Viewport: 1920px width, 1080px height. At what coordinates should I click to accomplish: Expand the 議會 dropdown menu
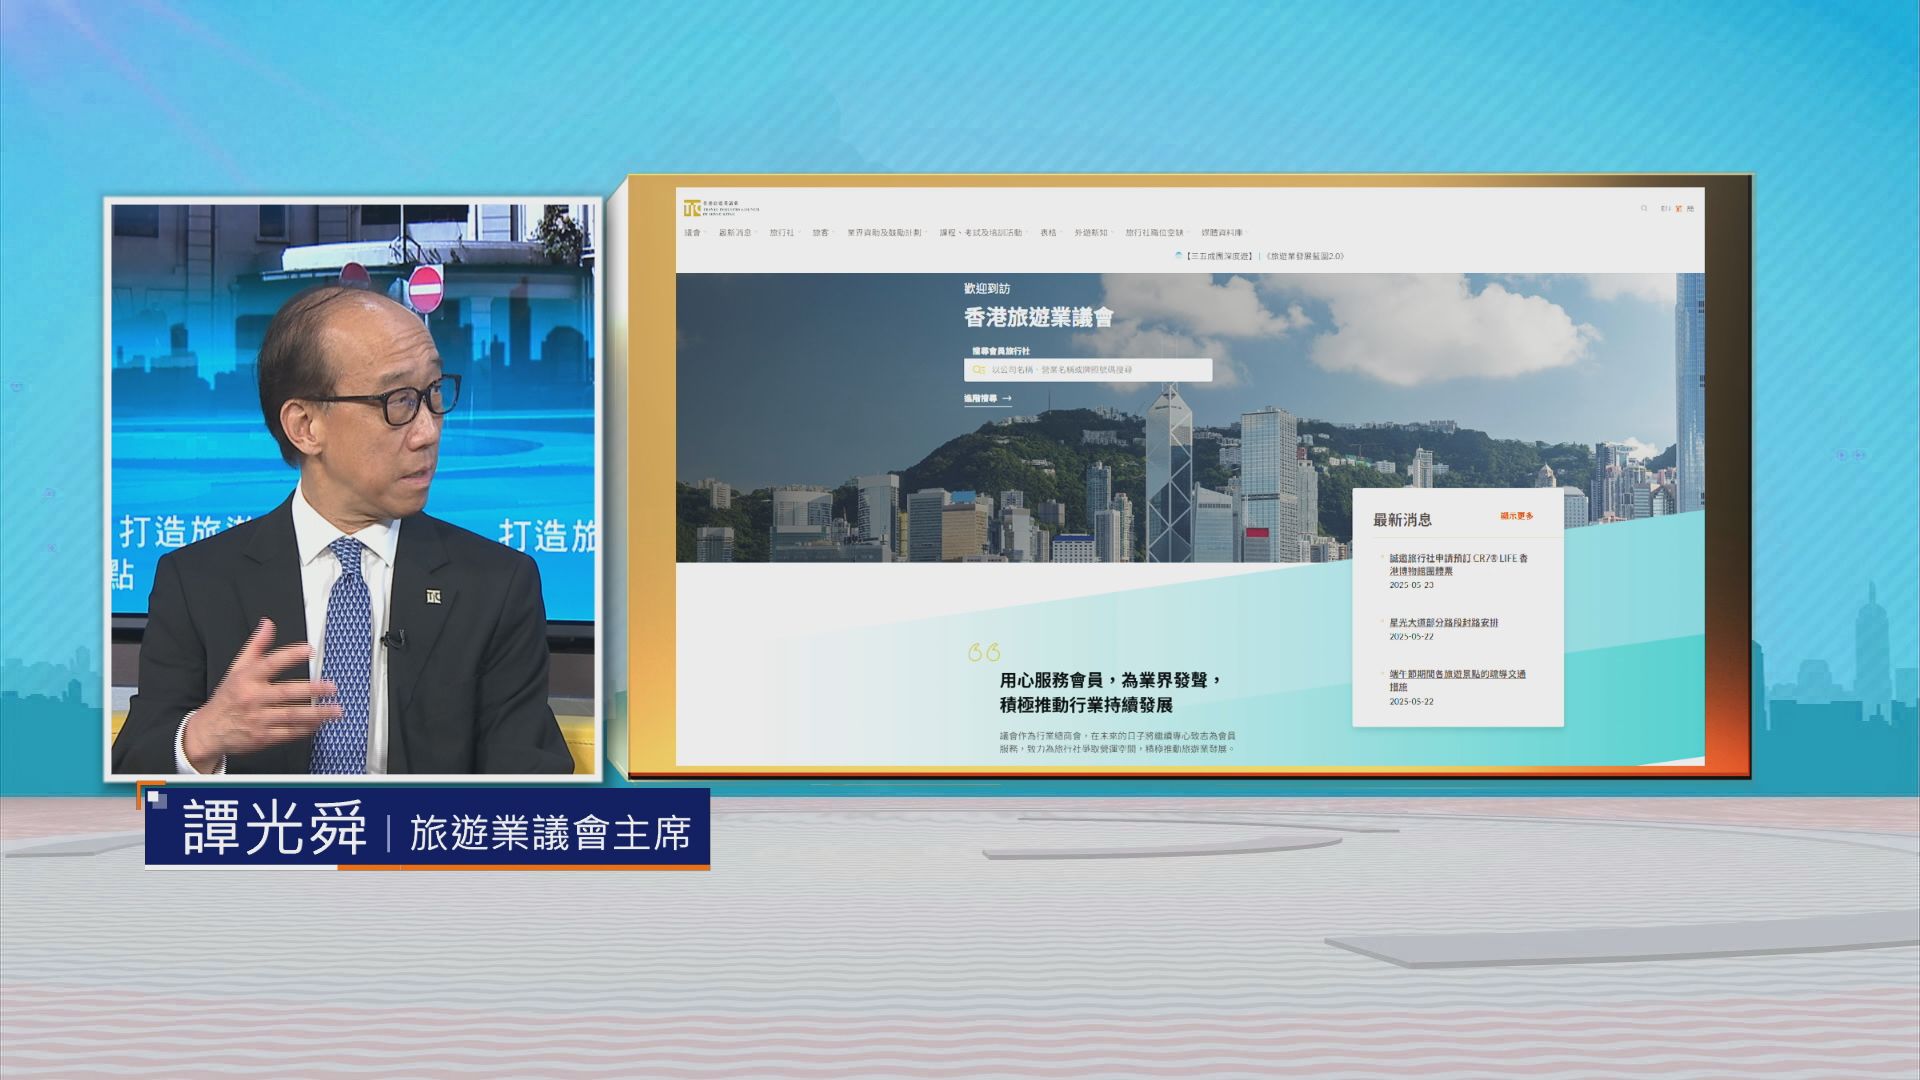(x=693, y=233)
